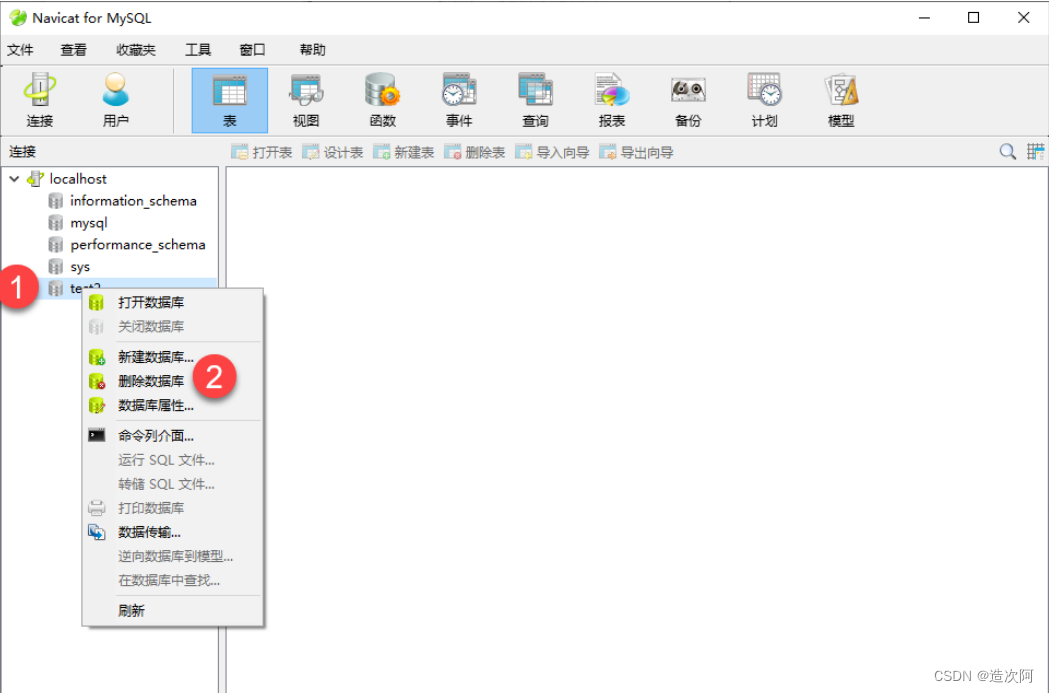This screenshot has height=693, width=1049.
Task: Click the search magnifier icon
Action: [1006, 151]
